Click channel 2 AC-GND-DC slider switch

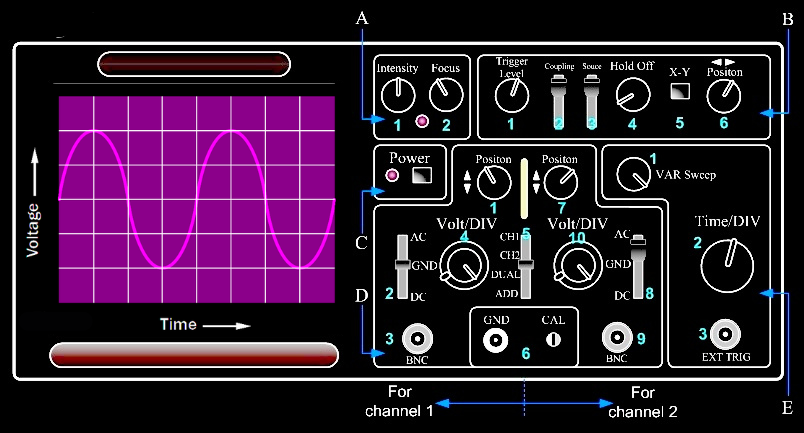tap(636, 266)
